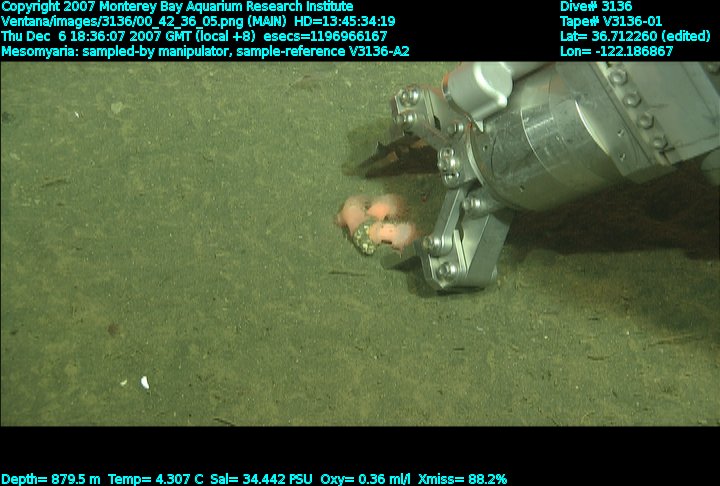Image resolution: width=720 pixels, height=486 pixels.
Task: Click the Depth= 879.5 m readout
Action: pos(51,479)
